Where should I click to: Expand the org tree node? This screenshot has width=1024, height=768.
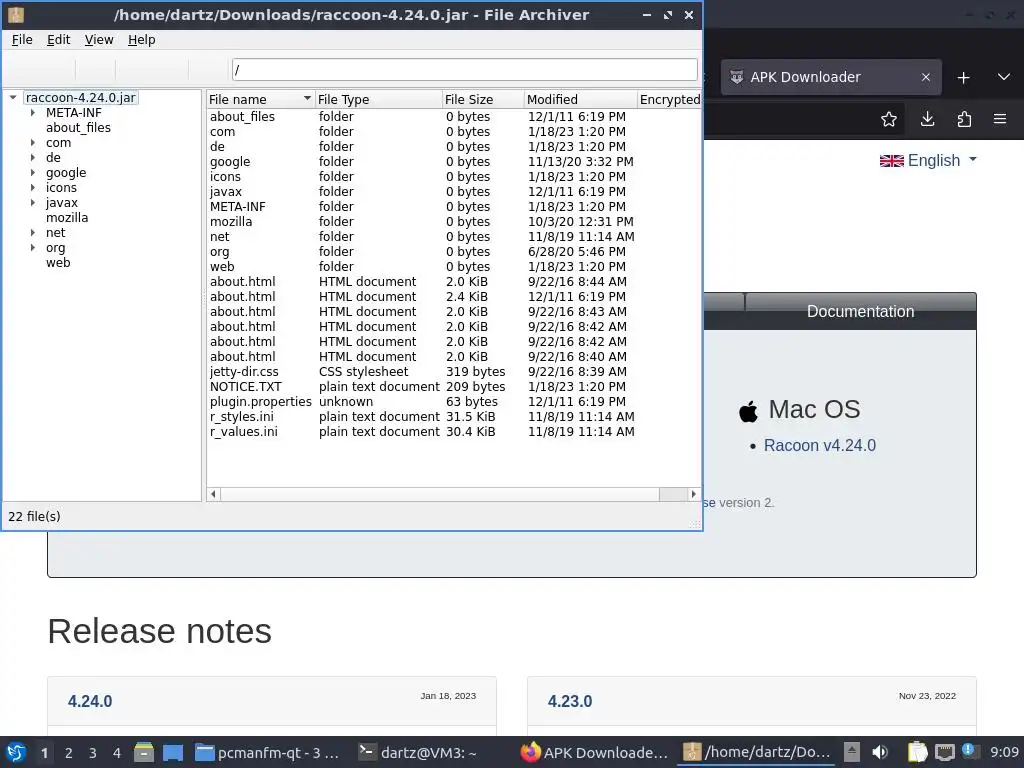coord(33,248)
